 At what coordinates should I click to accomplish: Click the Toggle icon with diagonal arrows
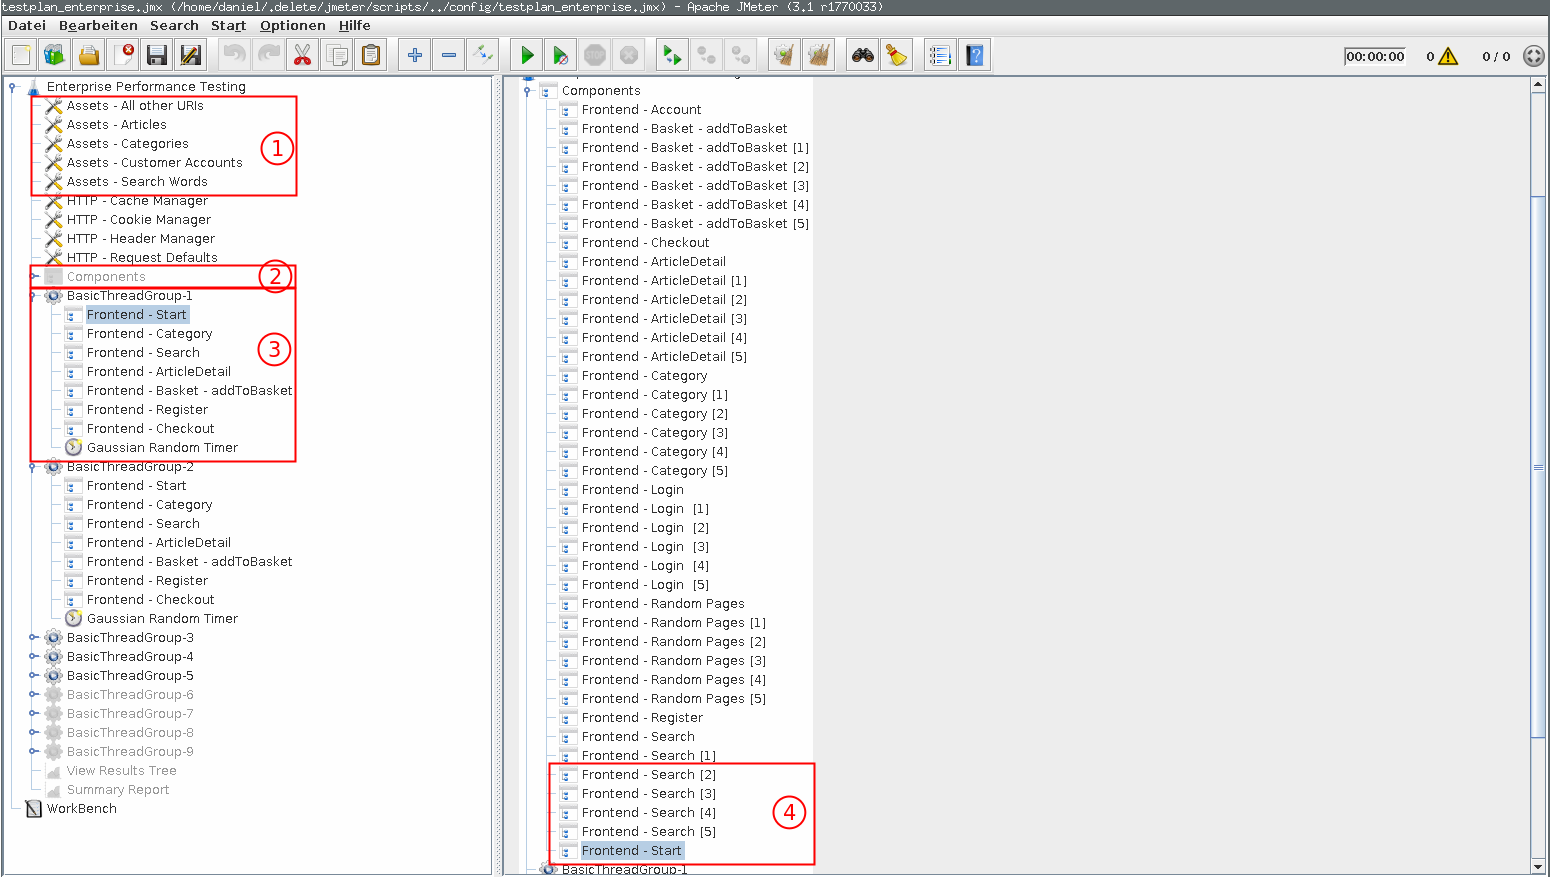tap(483, 56)
